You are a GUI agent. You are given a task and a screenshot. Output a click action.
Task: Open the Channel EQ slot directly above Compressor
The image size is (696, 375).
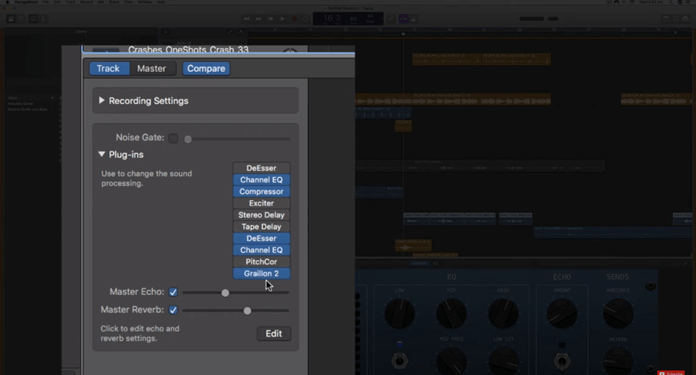point(261,180)
